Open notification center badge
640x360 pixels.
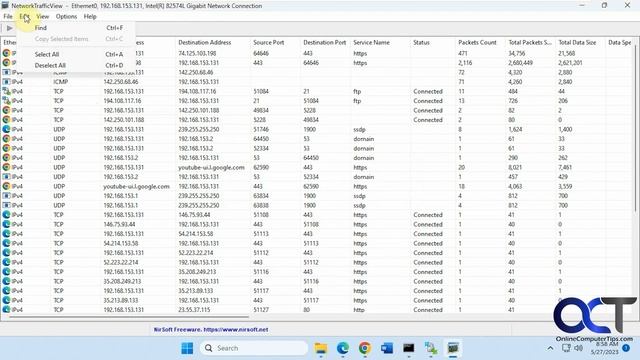pos(626,348)
